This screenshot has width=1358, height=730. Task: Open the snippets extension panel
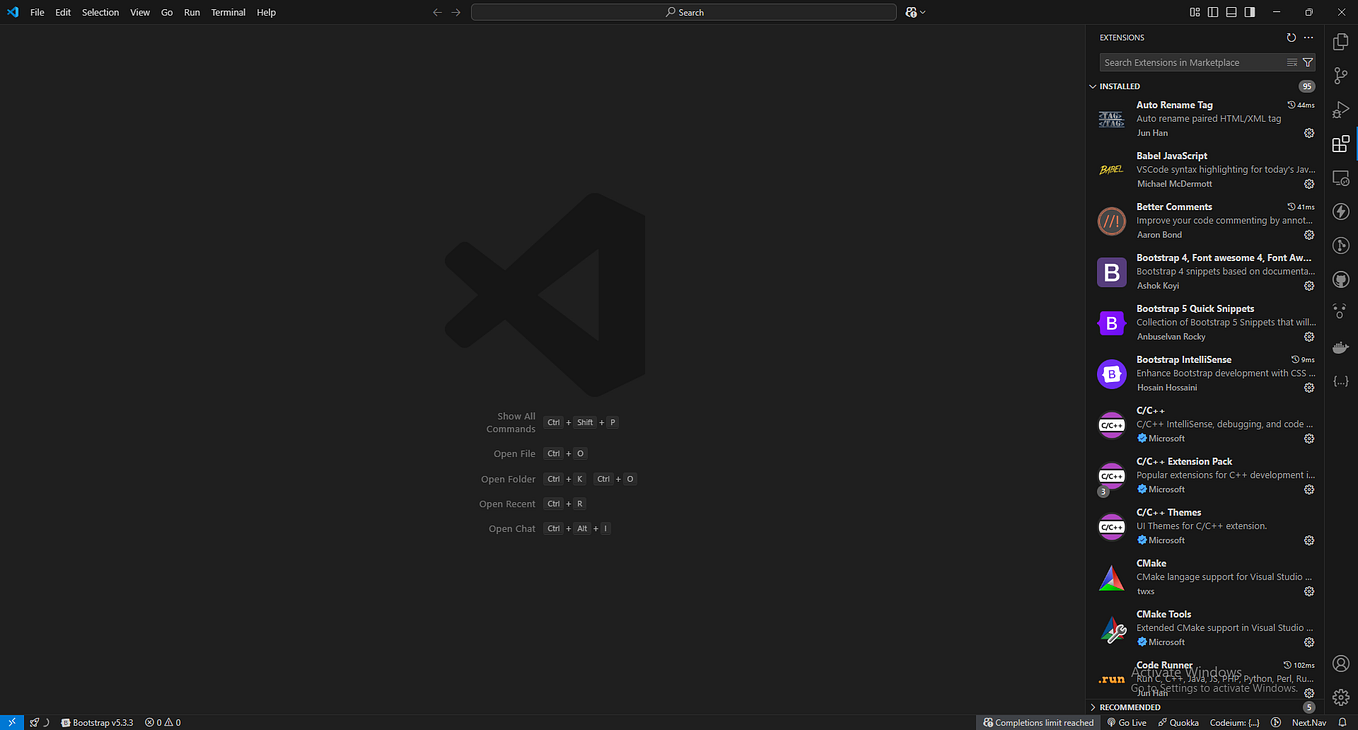[x=1340, y=381]
